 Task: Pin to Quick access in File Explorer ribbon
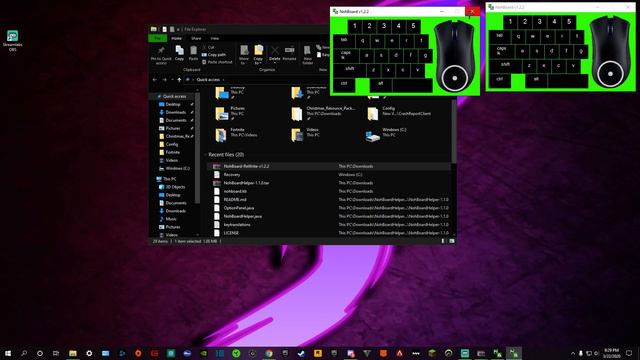(161, 55)
